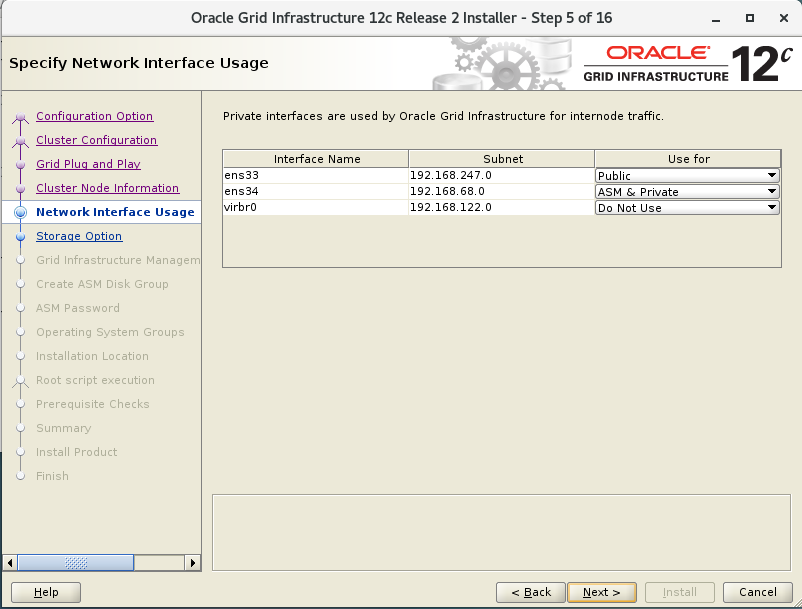
Task: Click the Cancel button
Action: 758,592
